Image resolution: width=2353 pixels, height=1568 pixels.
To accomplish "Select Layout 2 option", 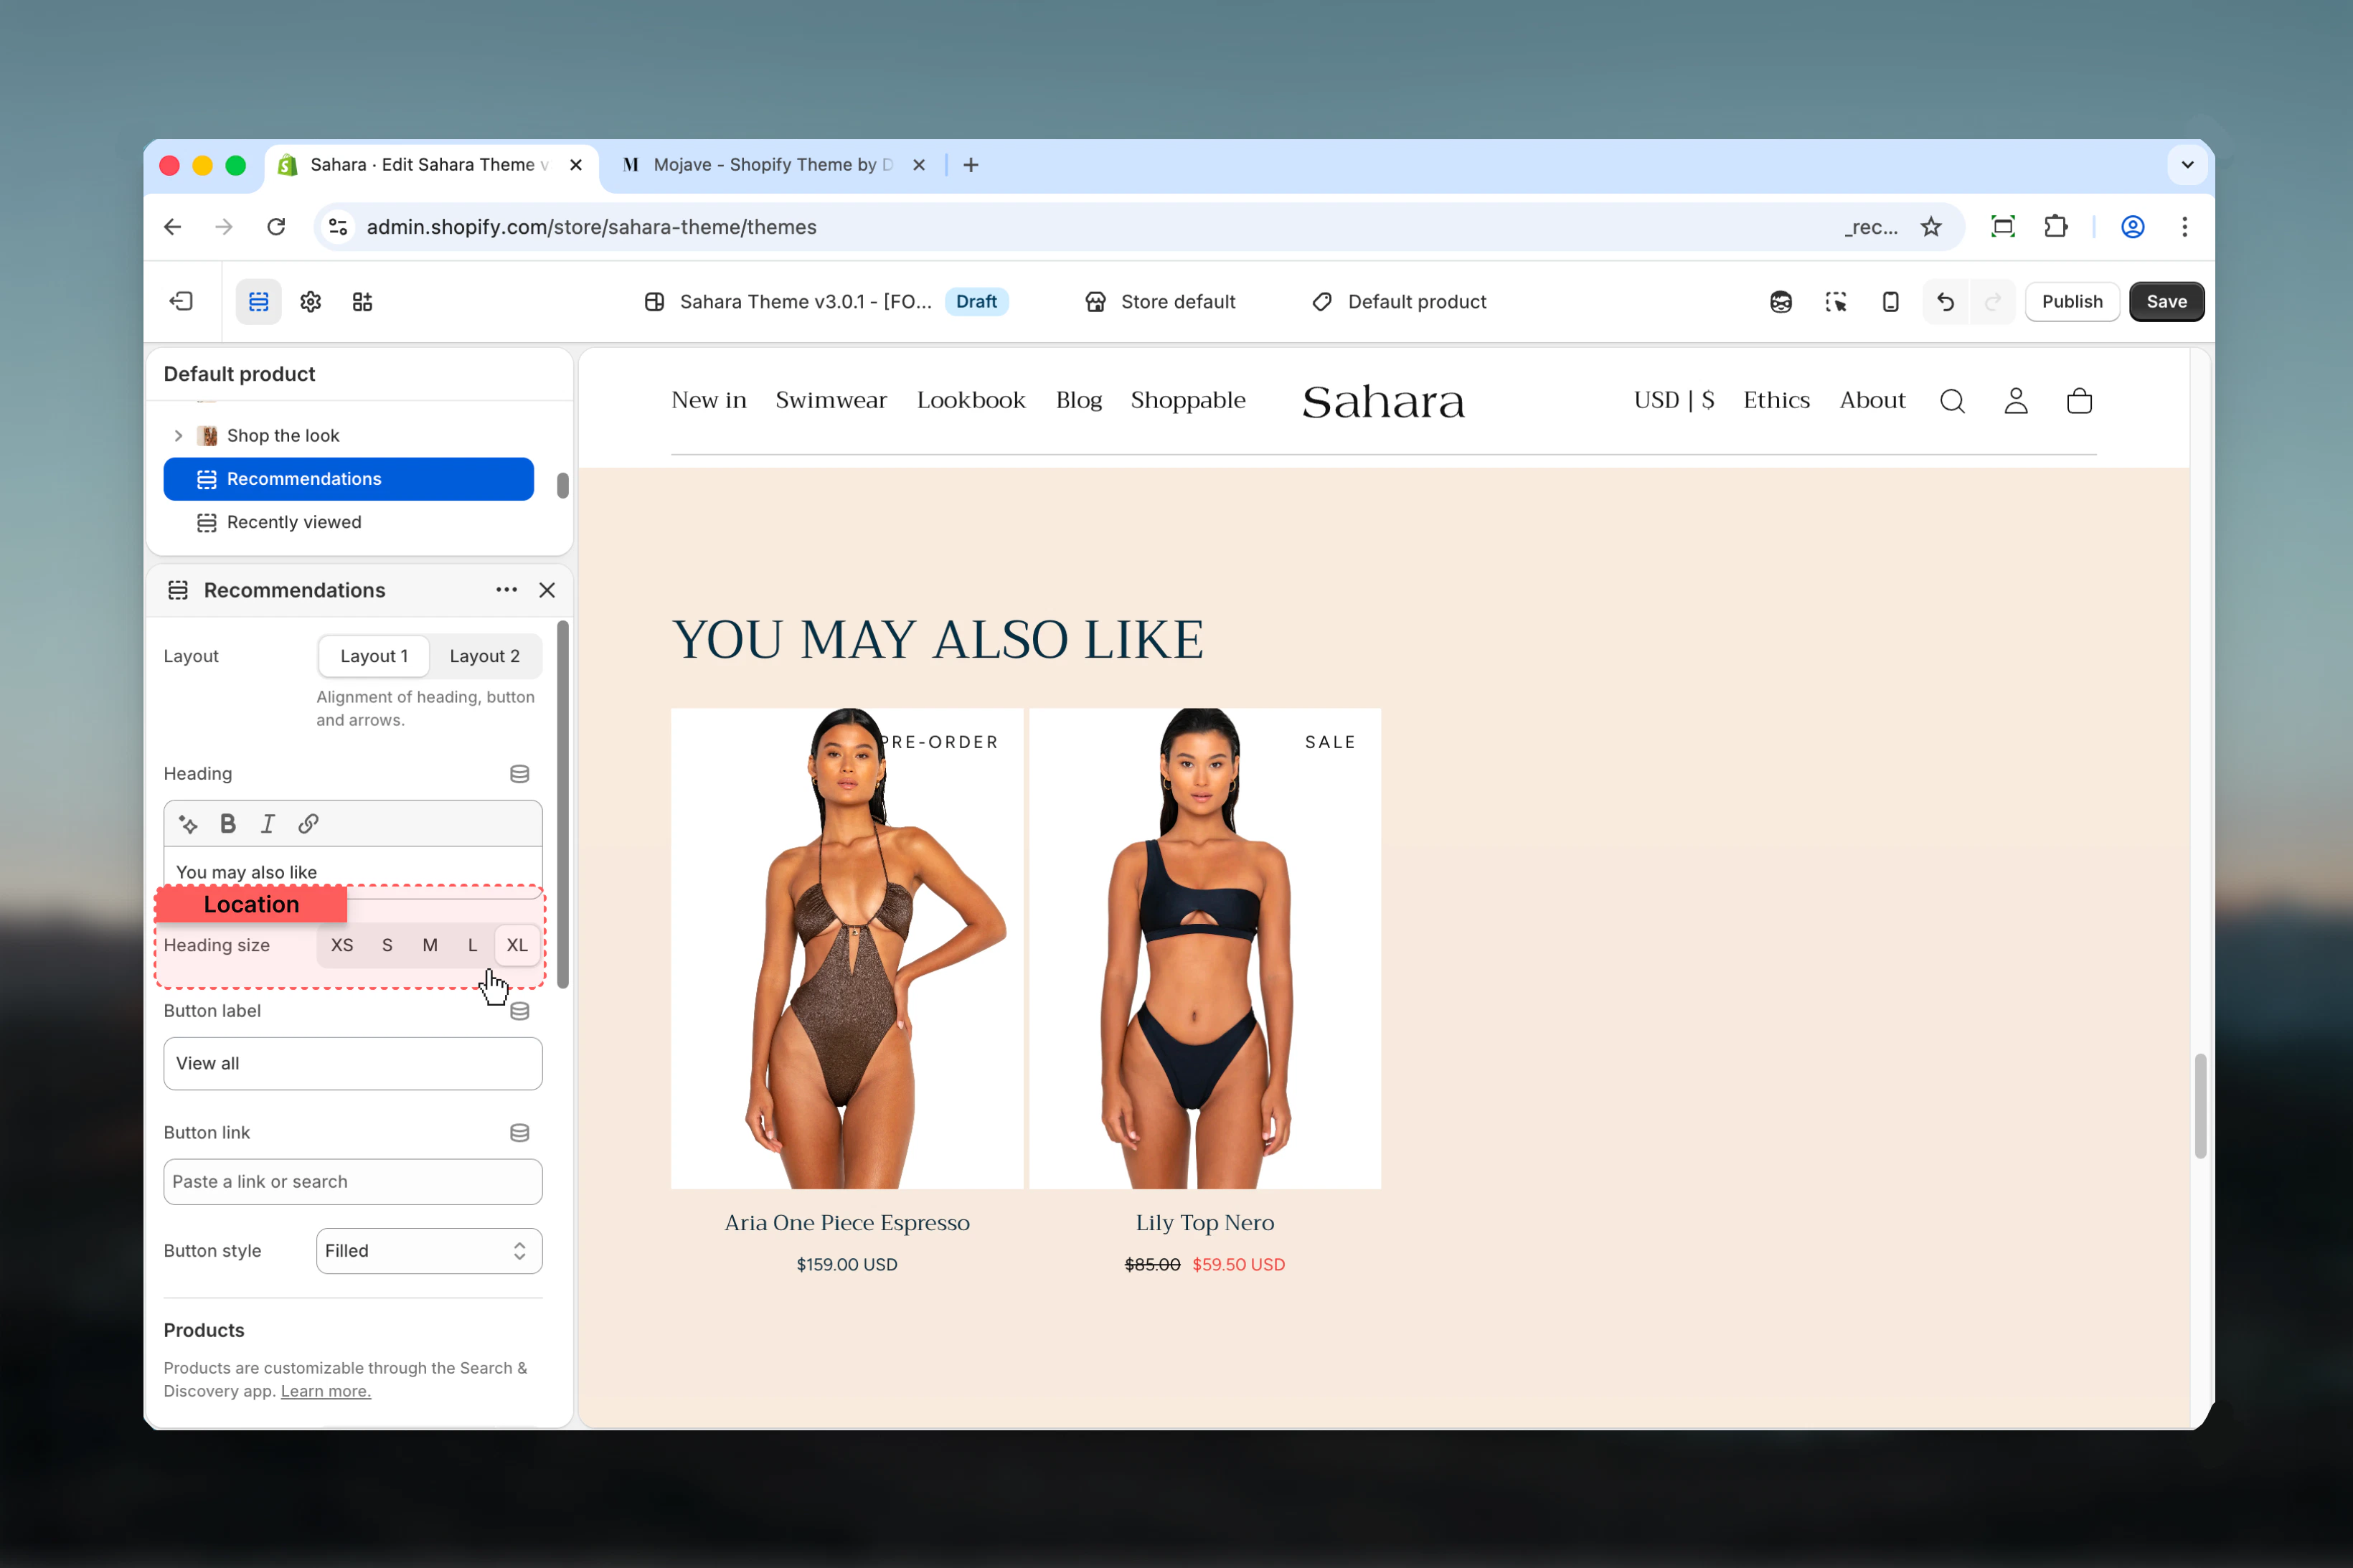I will coord(485,656).
